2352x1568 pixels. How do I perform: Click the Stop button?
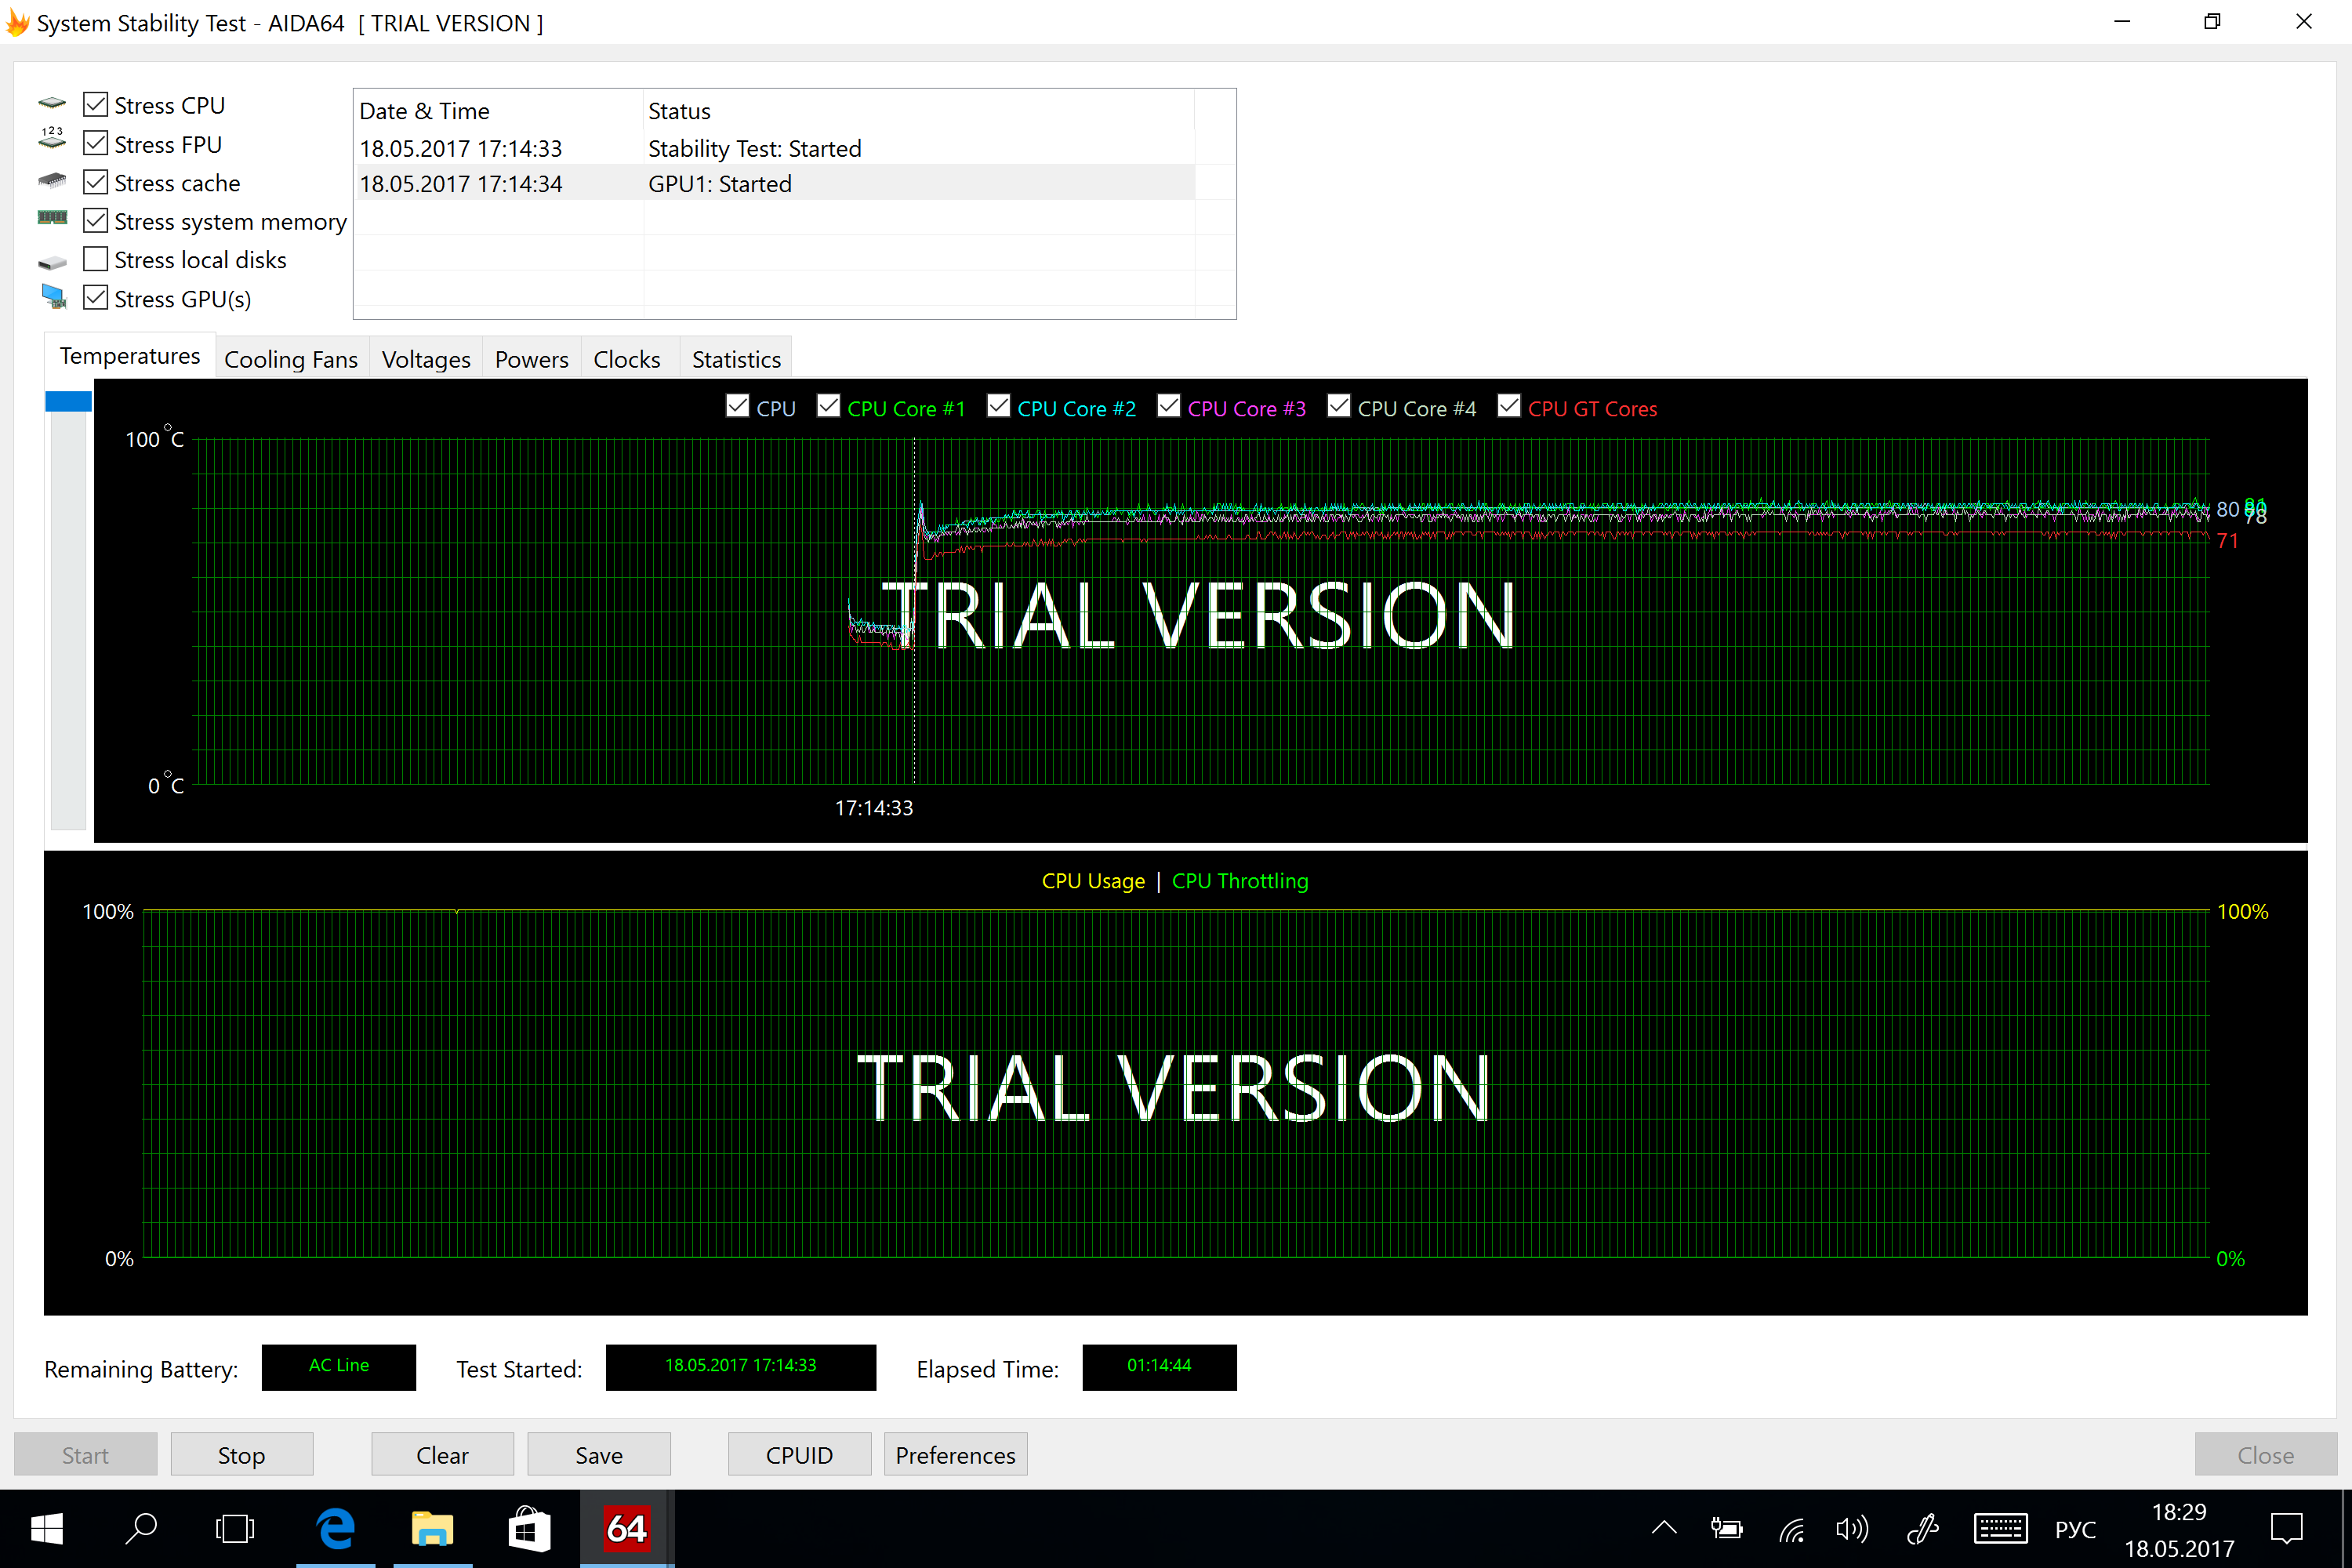point(242,1455)
